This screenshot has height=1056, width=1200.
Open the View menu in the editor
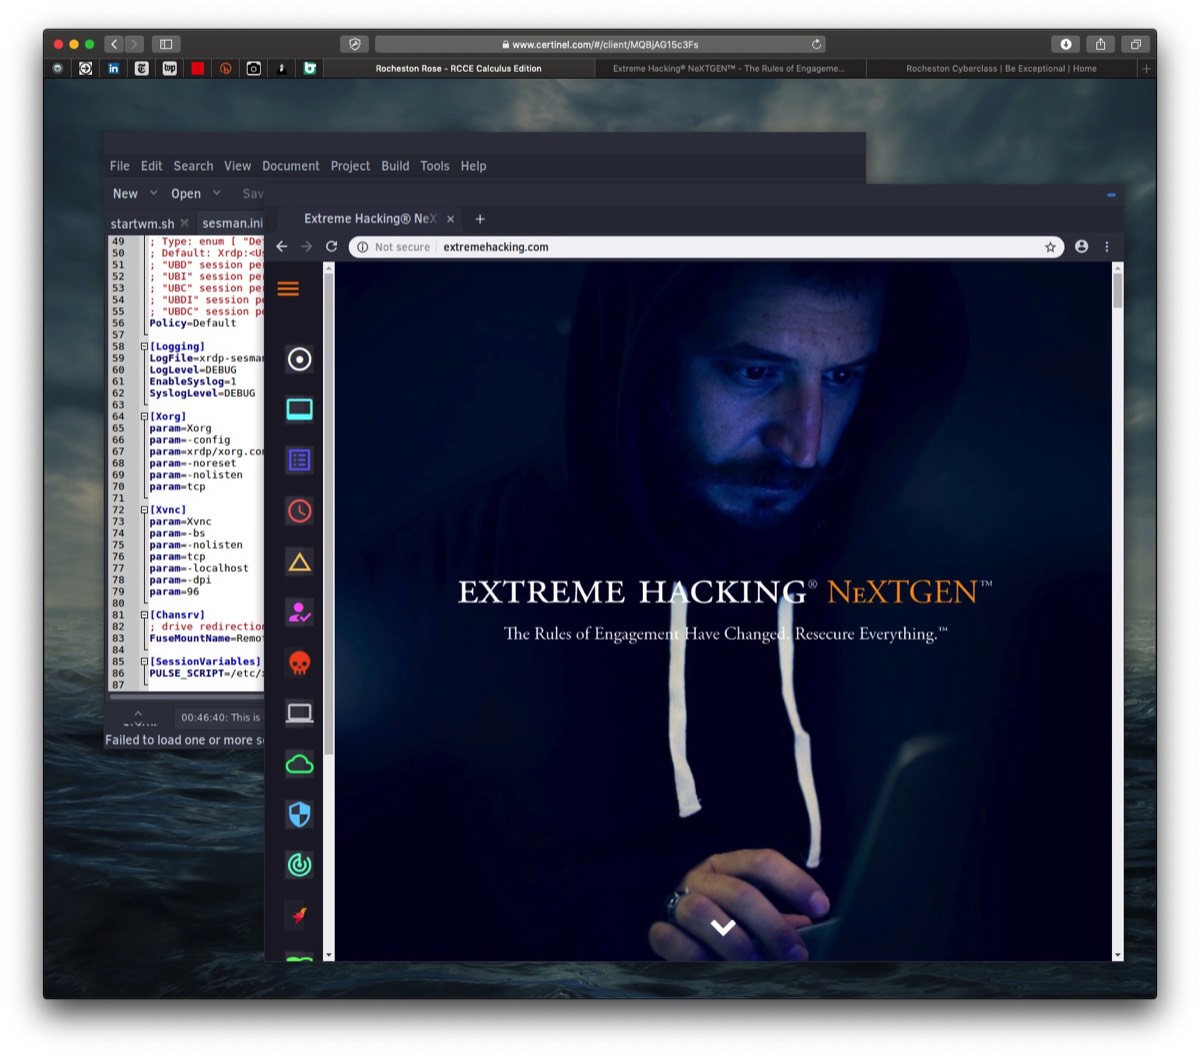point(237,166)
